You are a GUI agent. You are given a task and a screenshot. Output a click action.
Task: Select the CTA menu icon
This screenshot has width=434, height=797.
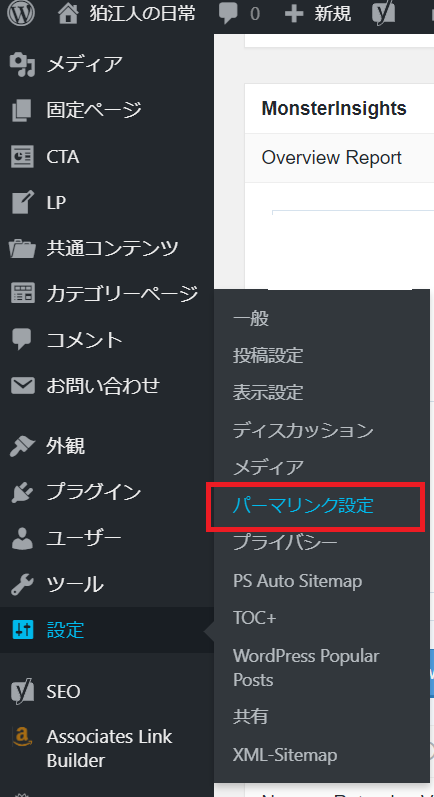22,157
